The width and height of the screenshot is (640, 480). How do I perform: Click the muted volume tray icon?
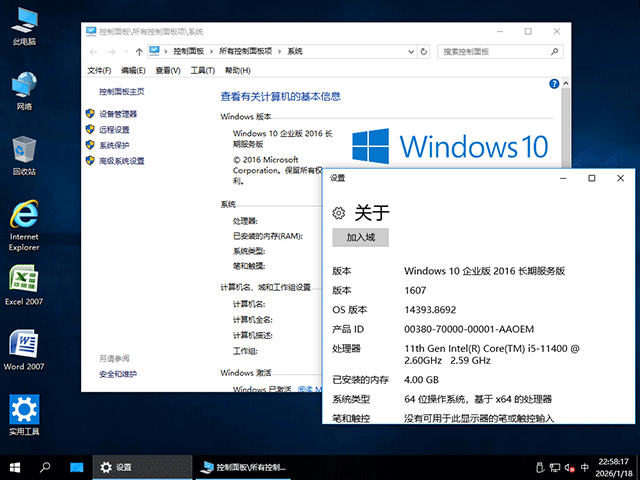point(570,467)
